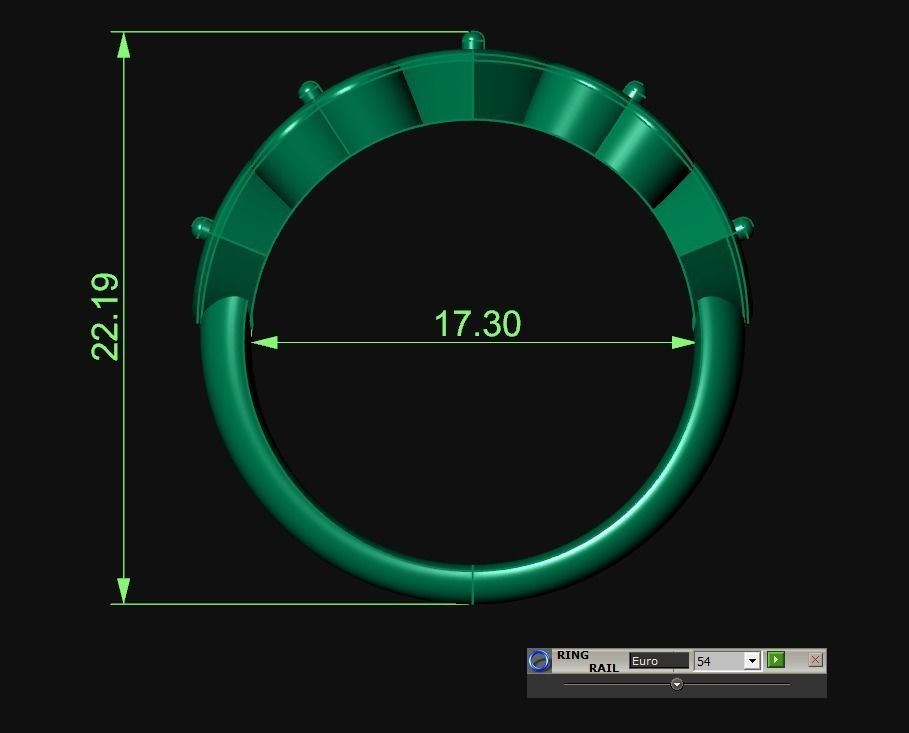Click the 17.30 inner diameter dimension
The width and height of the screenshot is (909, 733).
click(478, 324)
